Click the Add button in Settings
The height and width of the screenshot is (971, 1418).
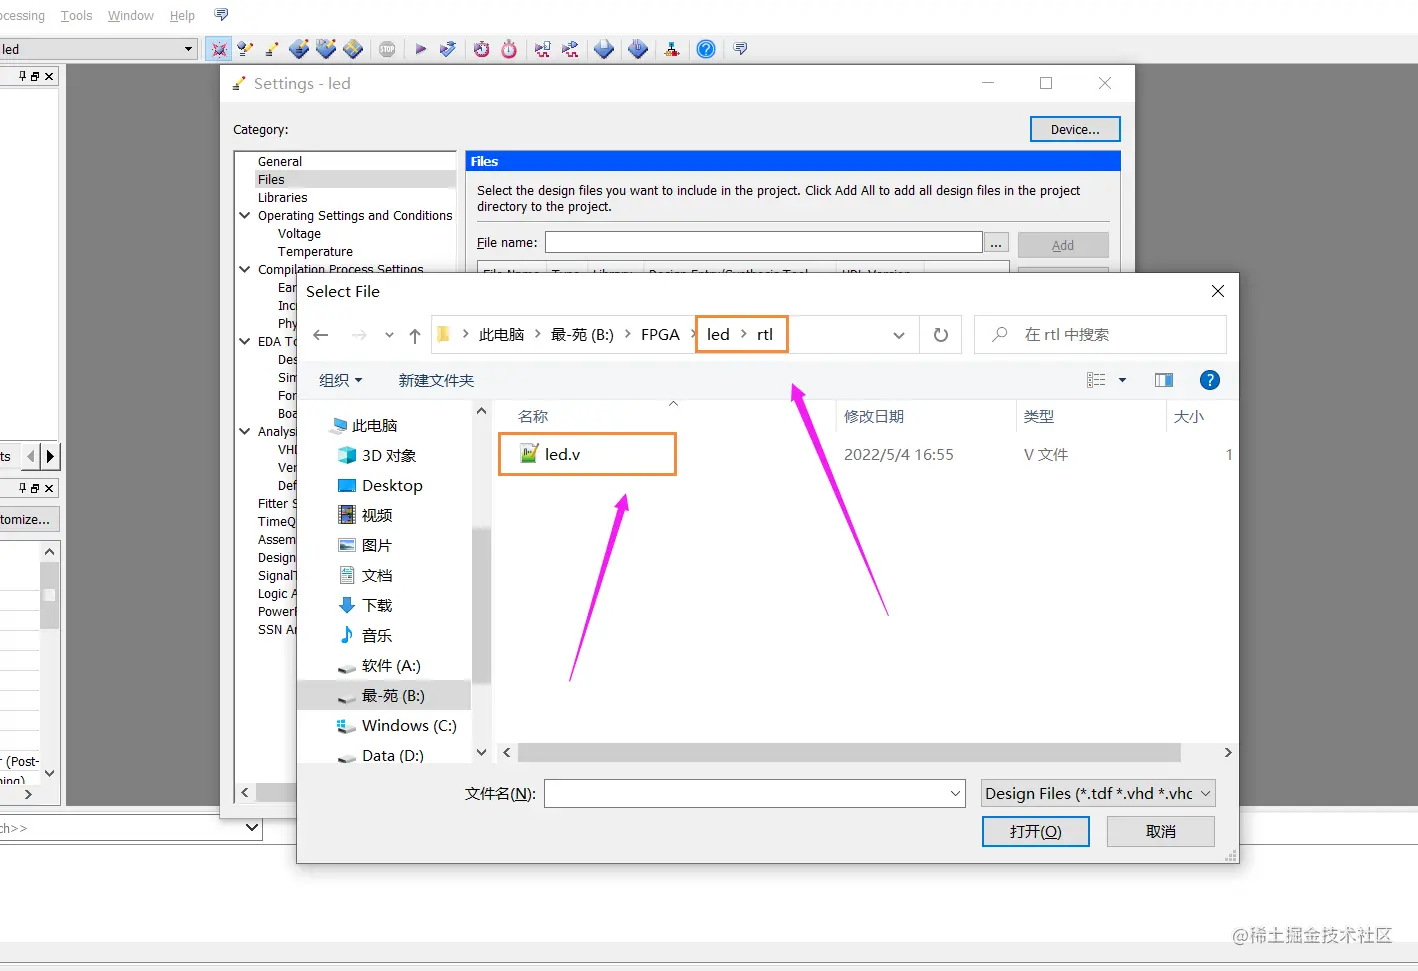[x=1063, y=245]
